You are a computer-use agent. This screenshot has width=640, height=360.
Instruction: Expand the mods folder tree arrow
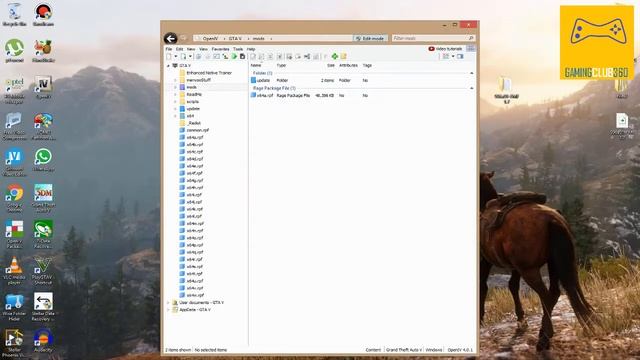click(x=176, y=87)
